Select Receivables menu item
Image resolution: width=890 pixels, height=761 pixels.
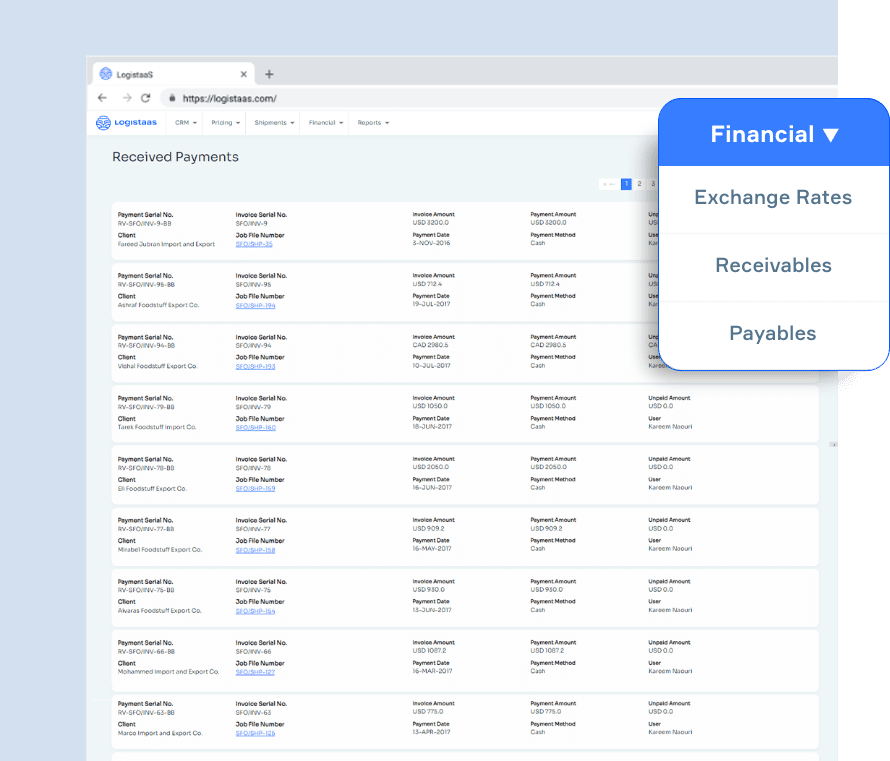point(773,265)
